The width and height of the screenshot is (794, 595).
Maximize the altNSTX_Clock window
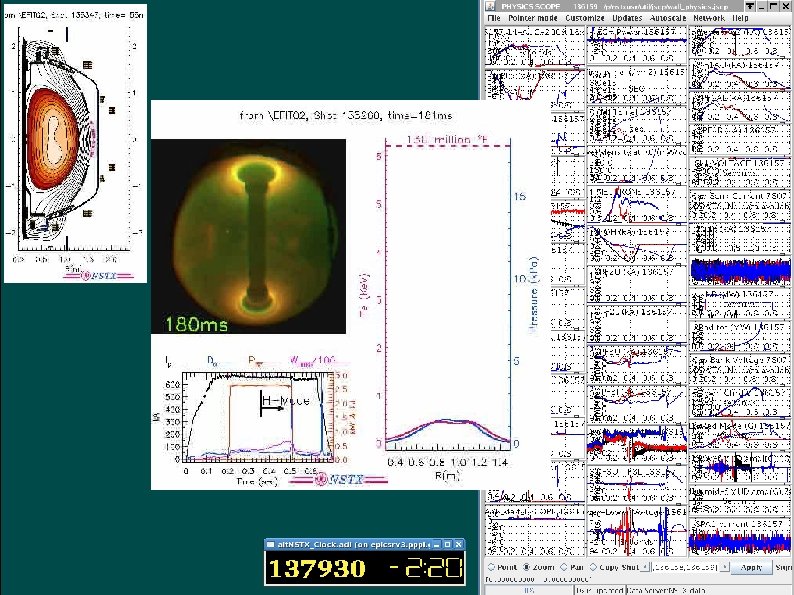pos(448,544)
